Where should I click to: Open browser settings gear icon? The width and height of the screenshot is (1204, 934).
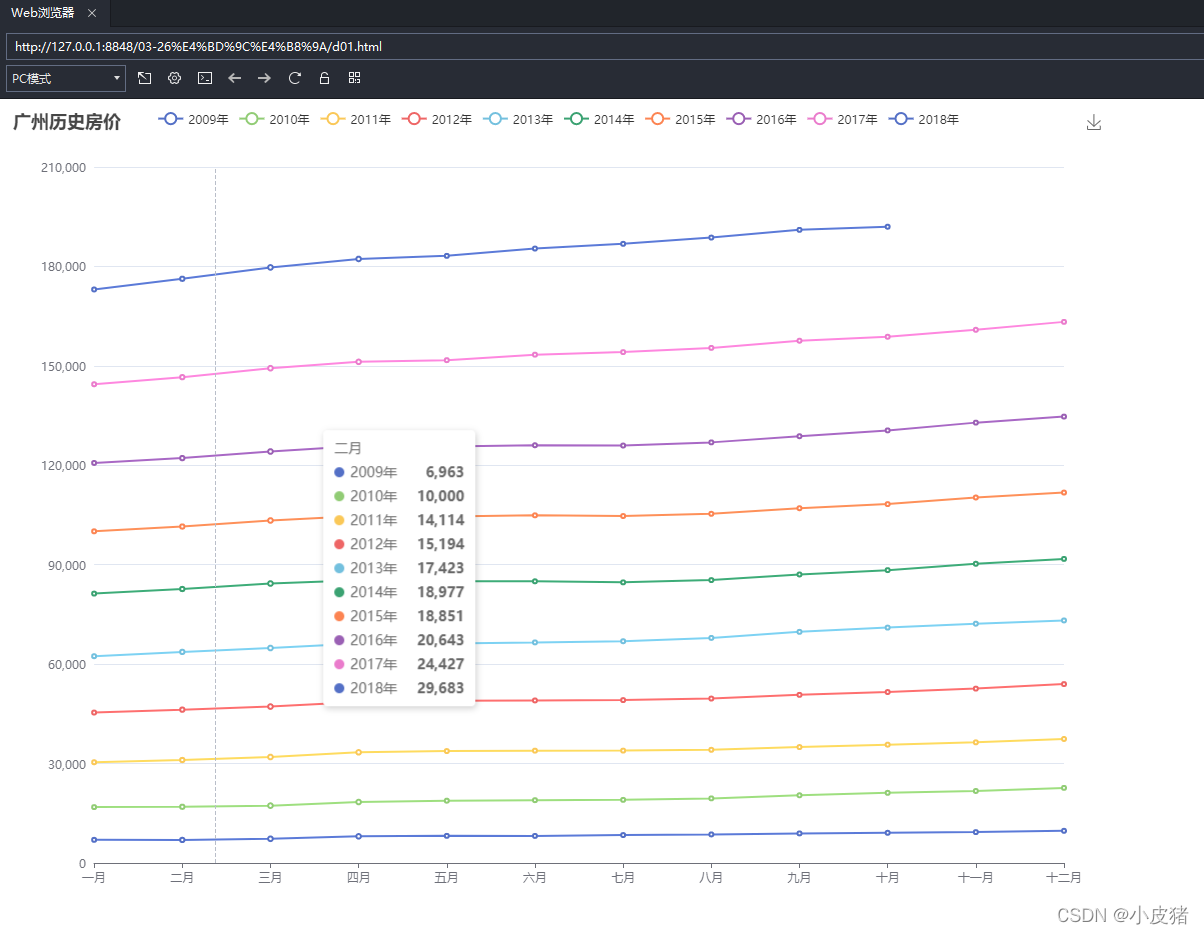[175, 78]
